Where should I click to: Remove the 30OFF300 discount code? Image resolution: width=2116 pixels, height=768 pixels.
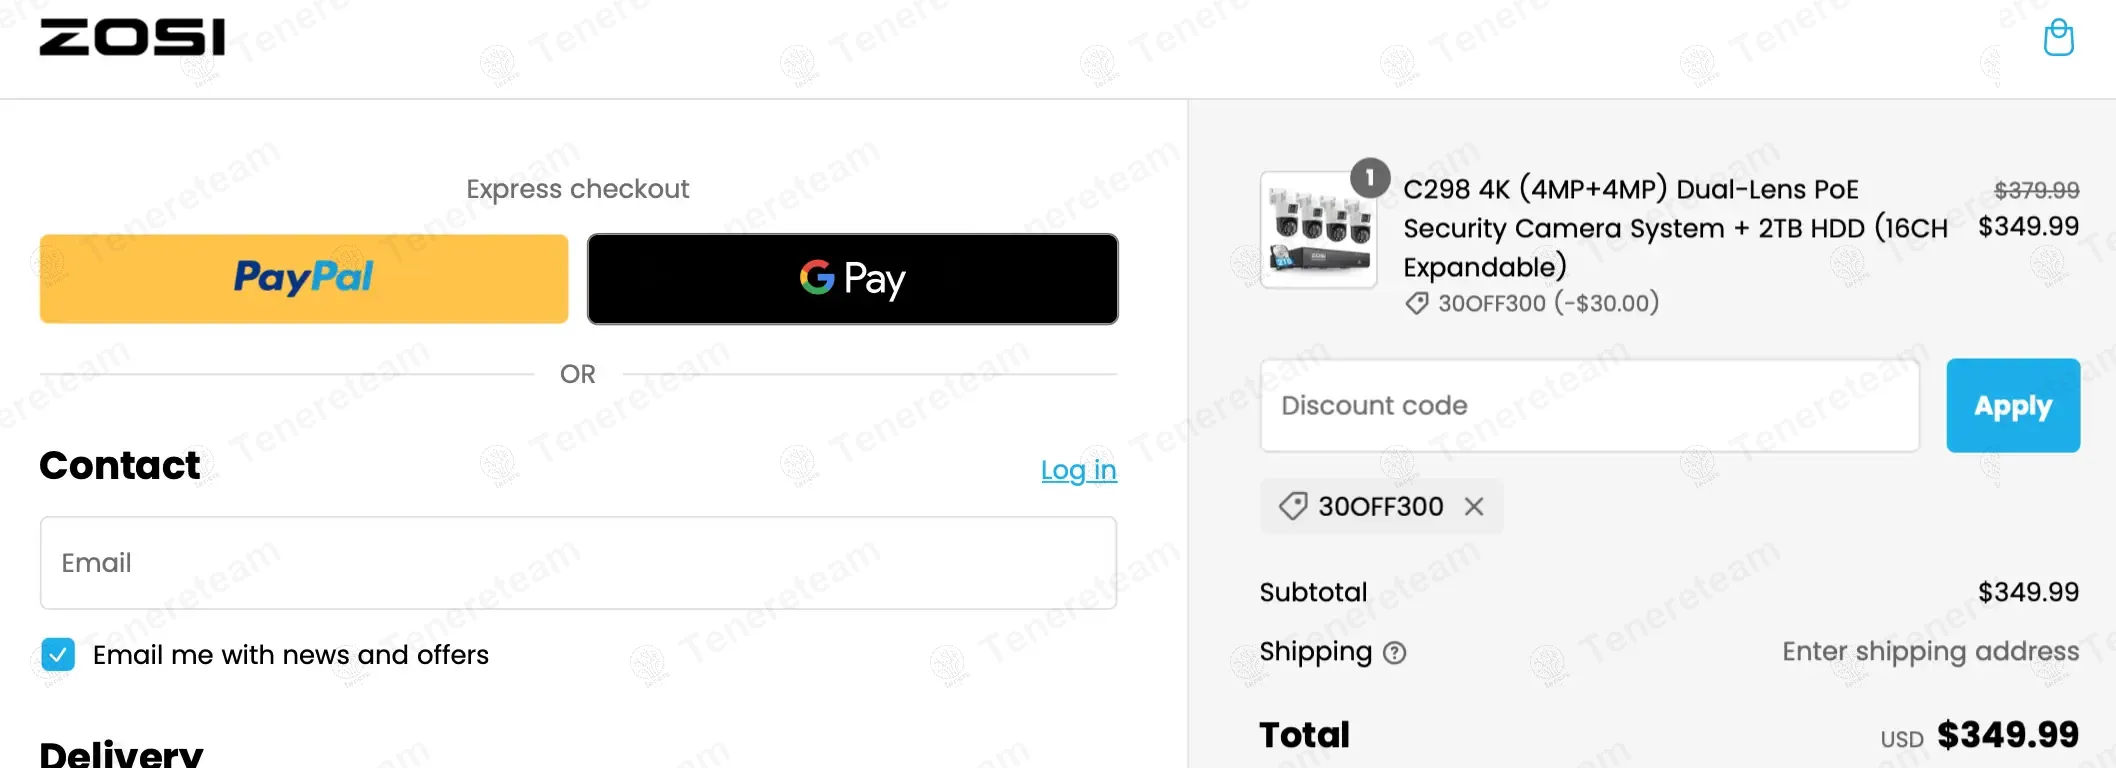[1474, 507]
